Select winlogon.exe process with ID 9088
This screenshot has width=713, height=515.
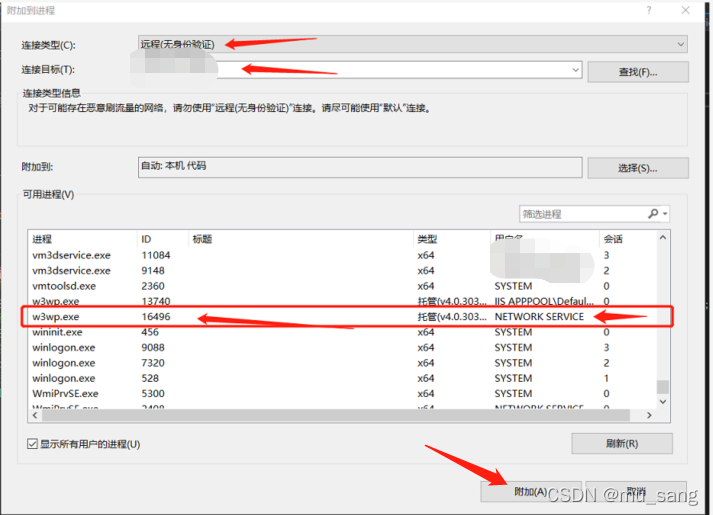342,347
